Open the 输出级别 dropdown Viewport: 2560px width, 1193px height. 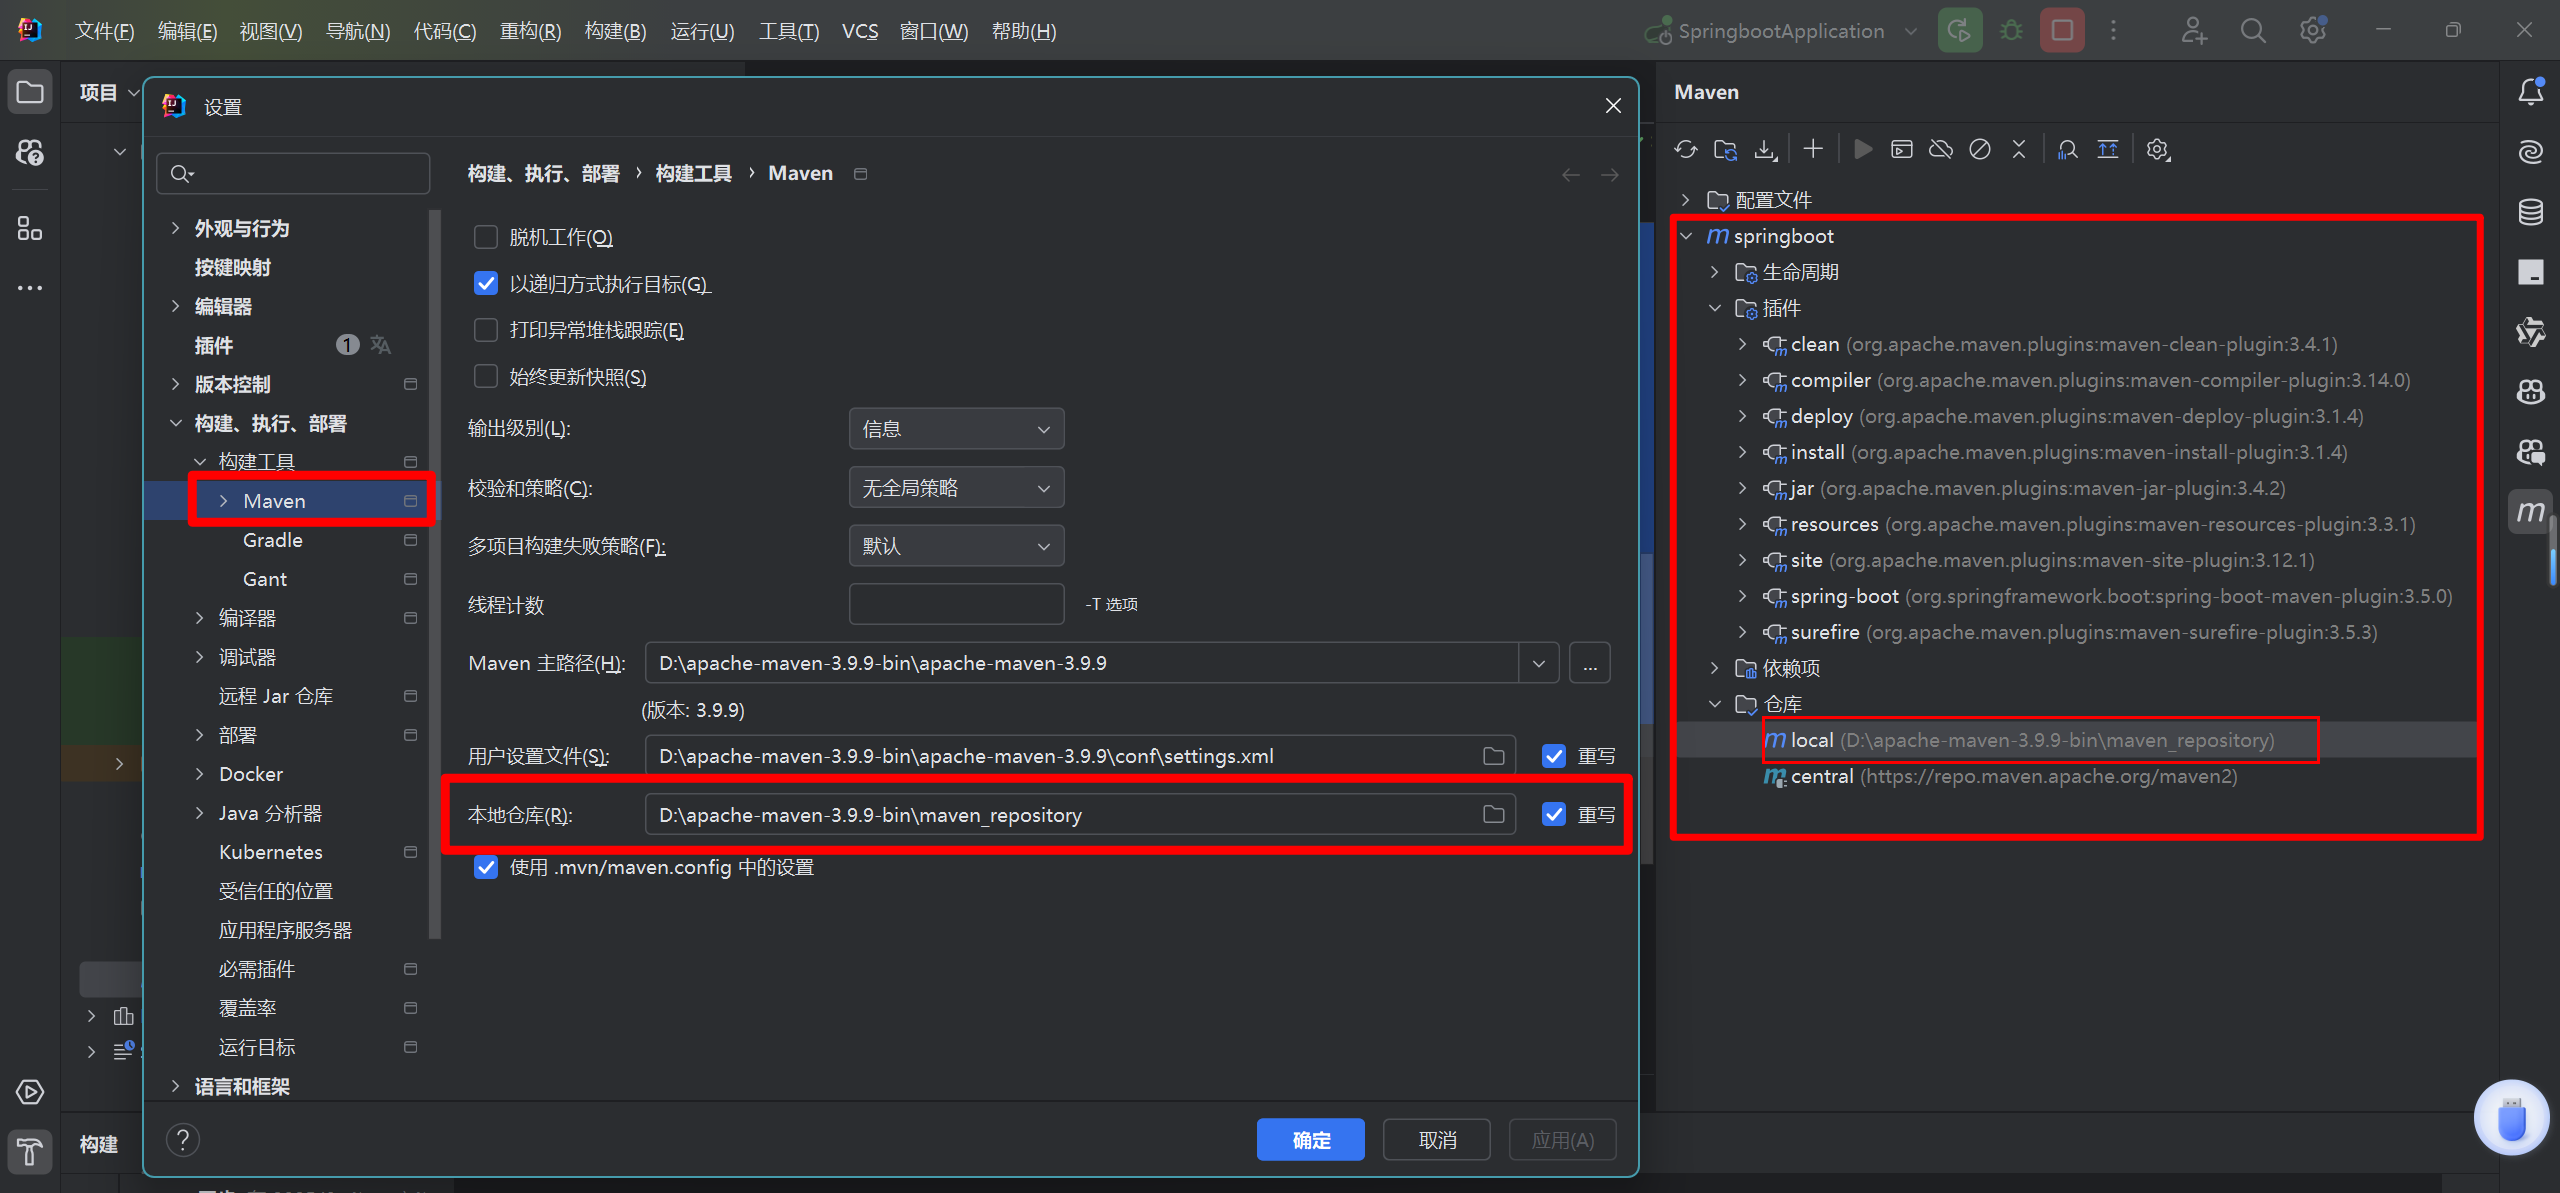[956, 429]
